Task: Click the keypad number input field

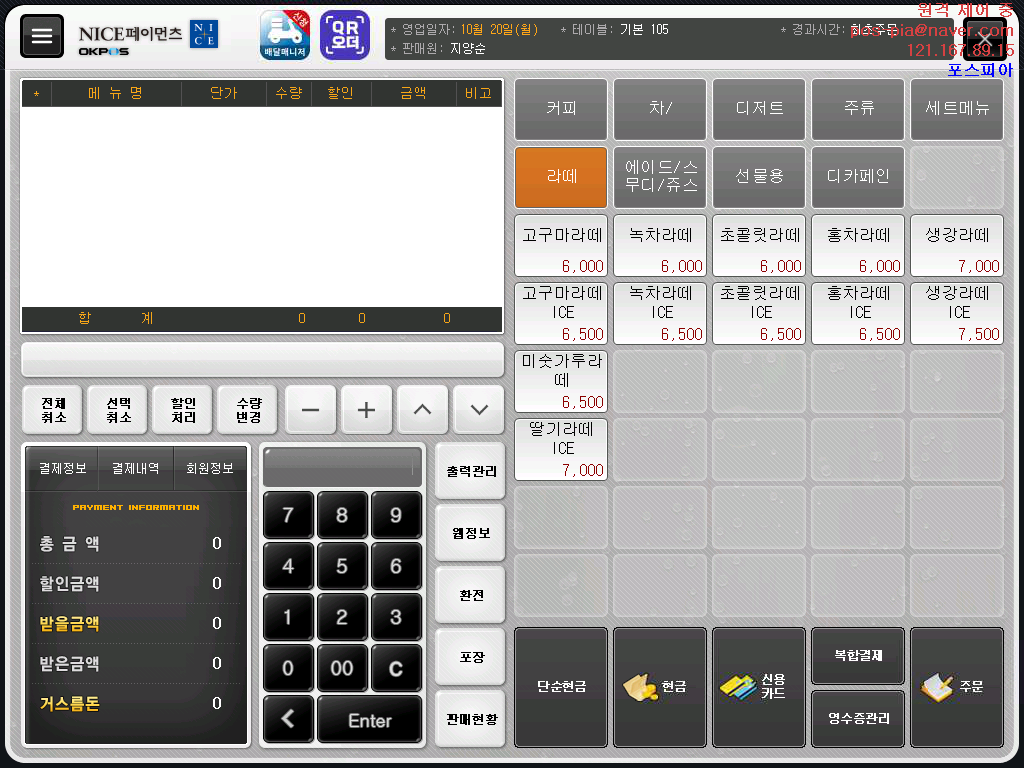Action: [342, 467]
